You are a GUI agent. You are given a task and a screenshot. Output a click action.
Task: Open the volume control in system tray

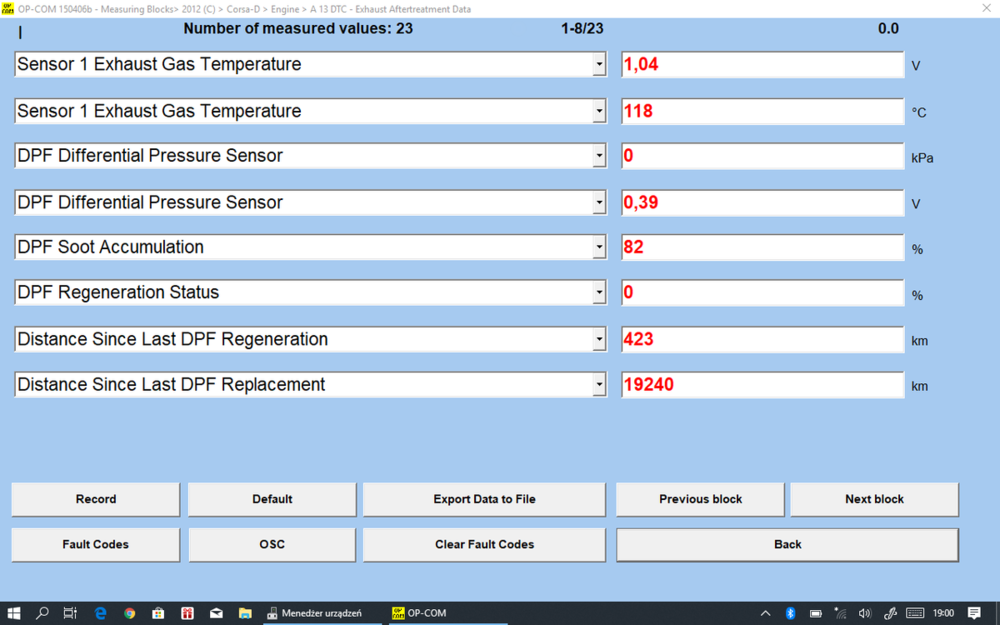point(864,612)
